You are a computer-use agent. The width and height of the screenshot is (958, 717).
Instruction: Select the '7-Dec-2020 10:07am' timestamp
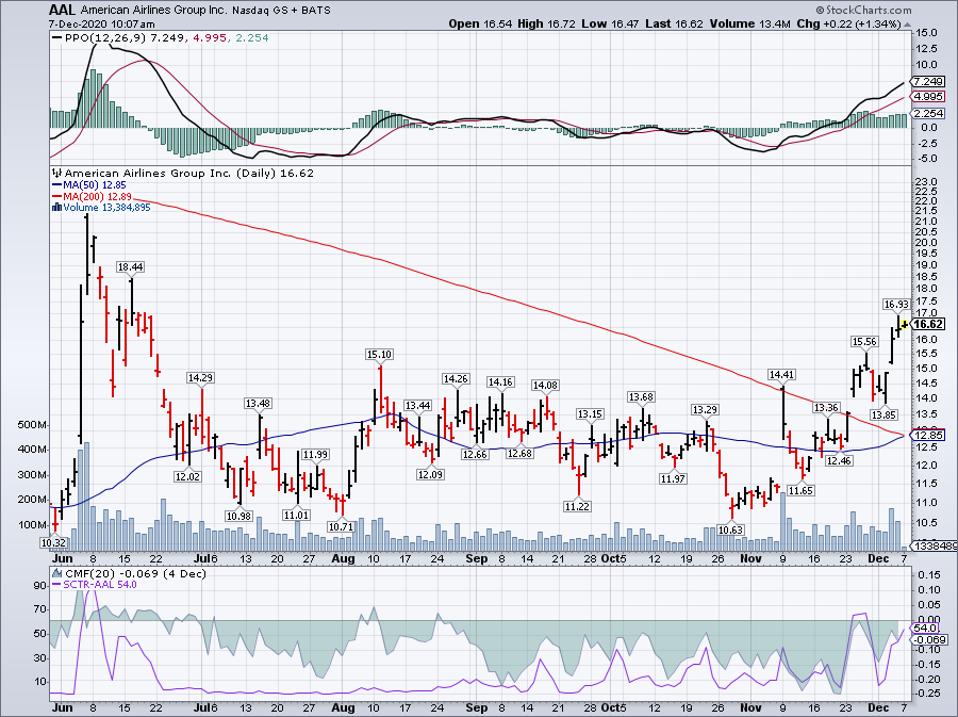101,24
